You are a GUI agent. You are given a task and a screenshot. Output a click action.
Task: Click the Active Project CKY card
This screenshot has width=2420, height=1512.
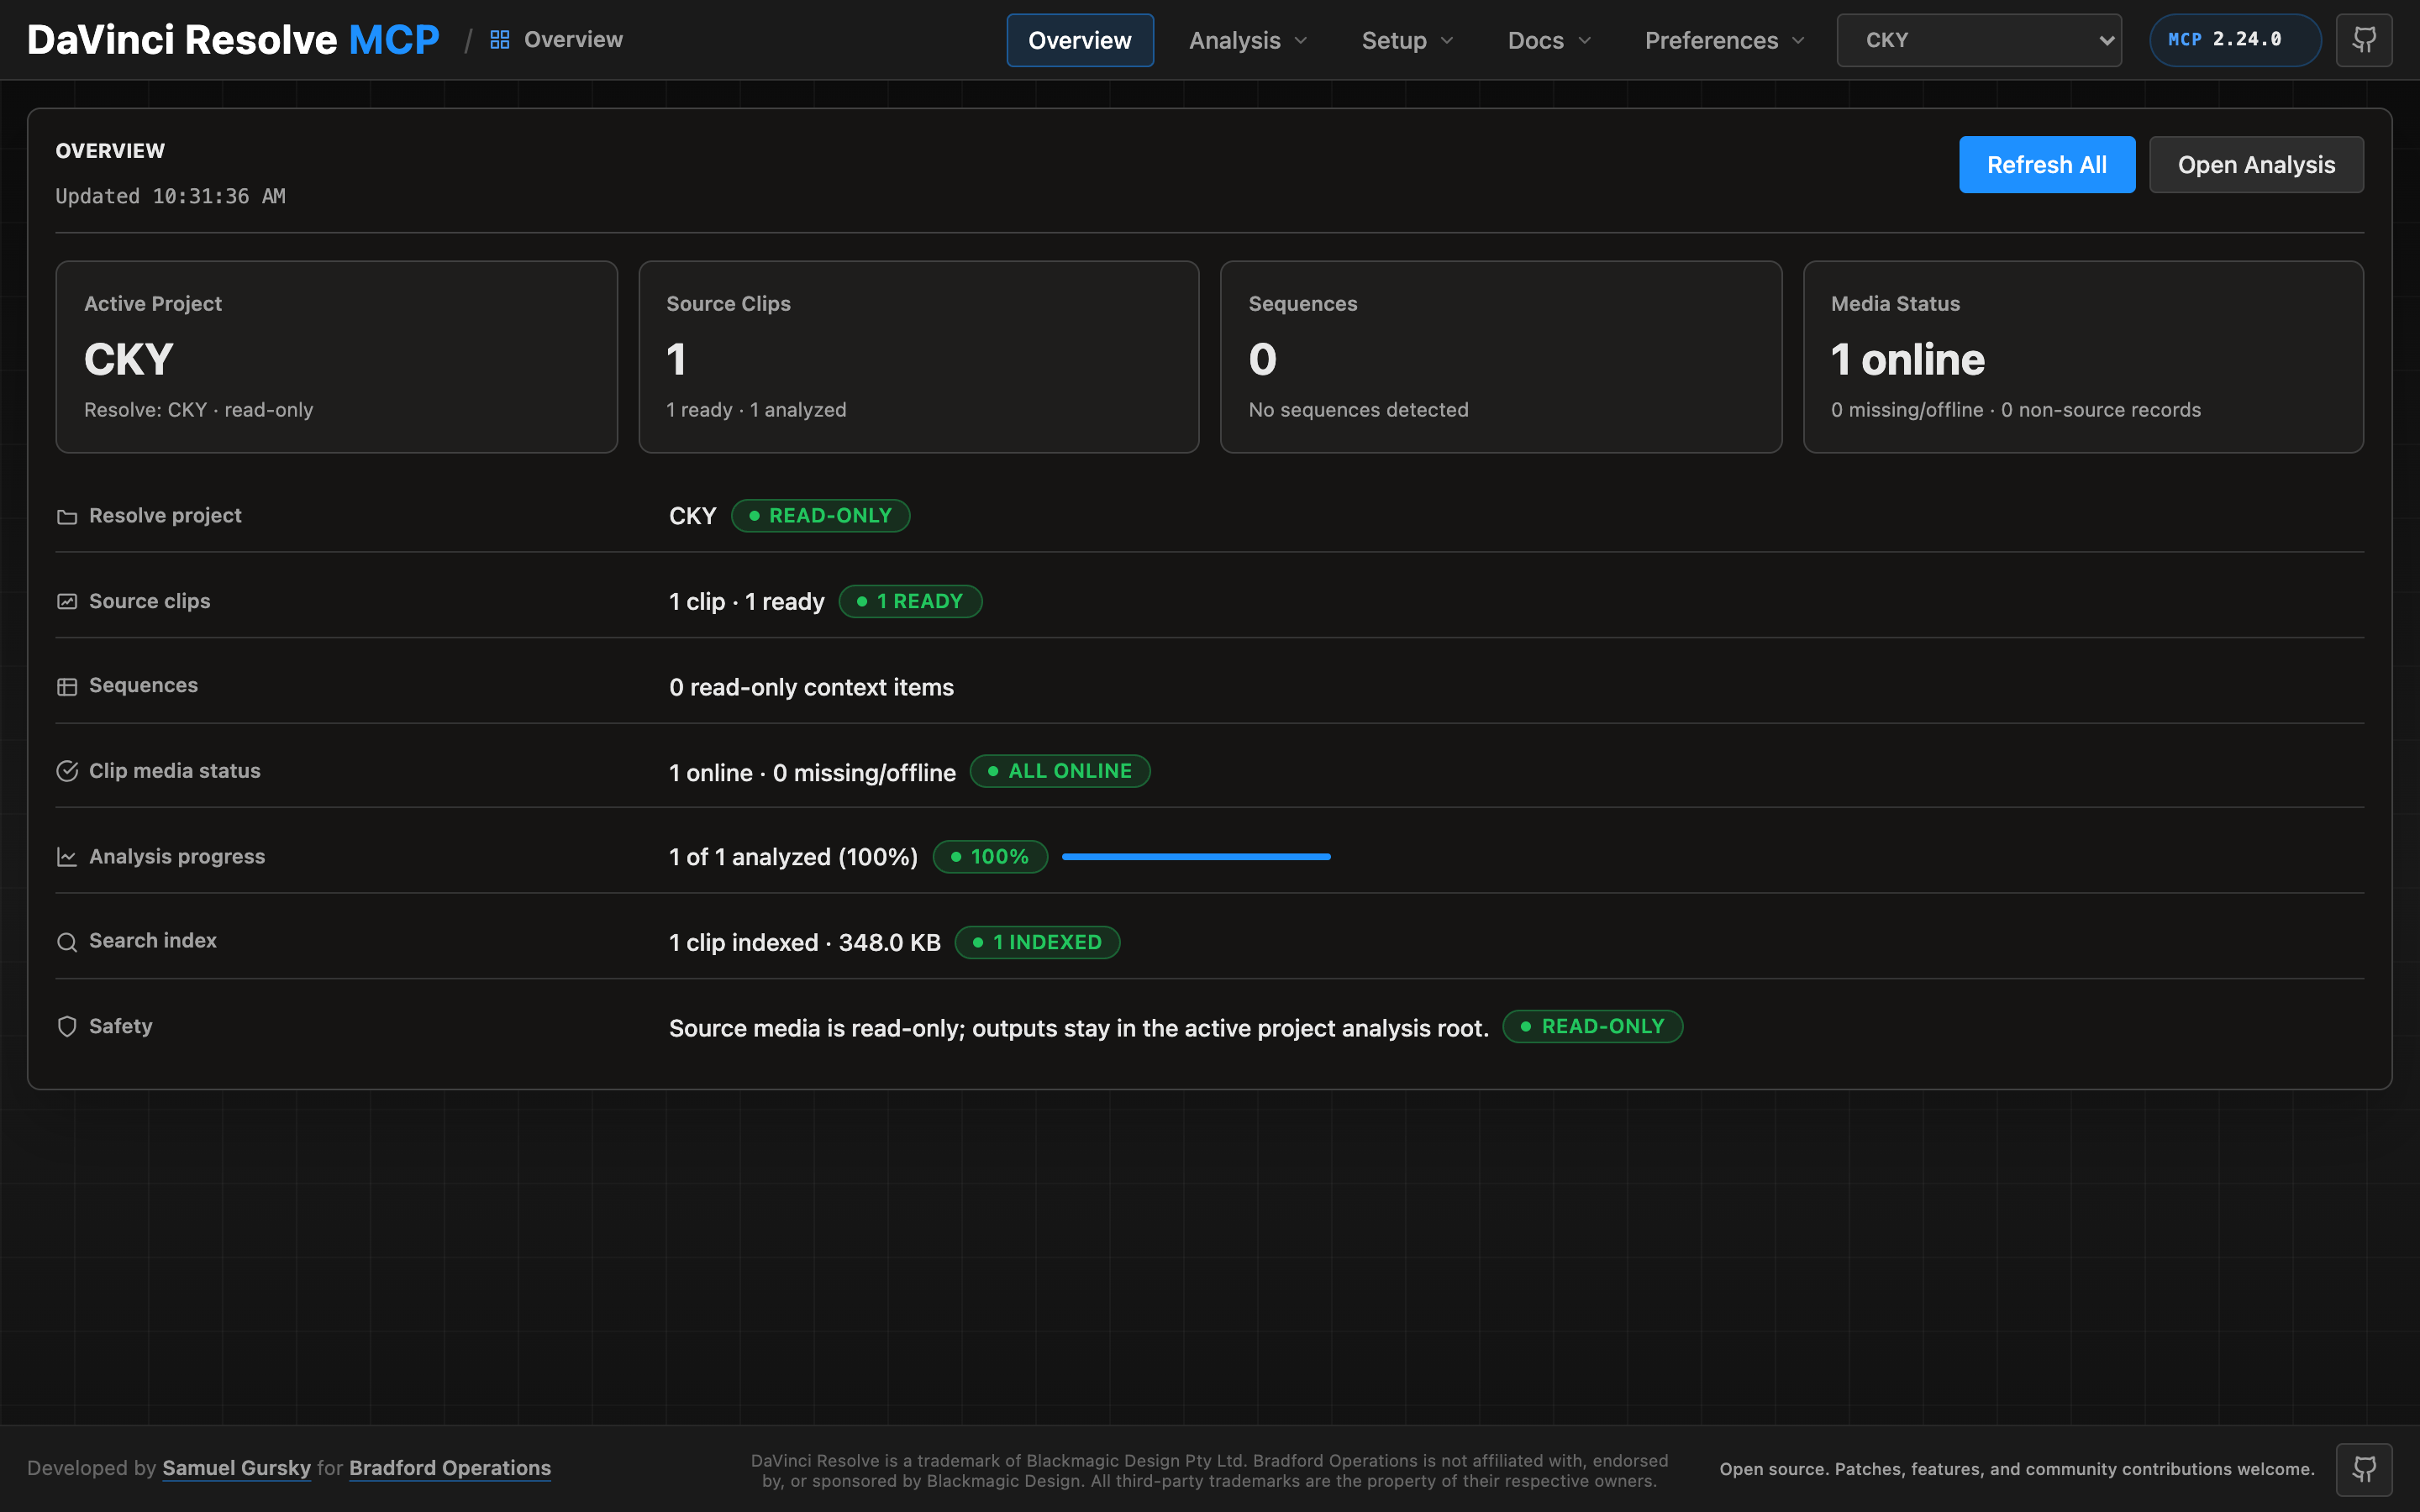[x=337, y=357]
